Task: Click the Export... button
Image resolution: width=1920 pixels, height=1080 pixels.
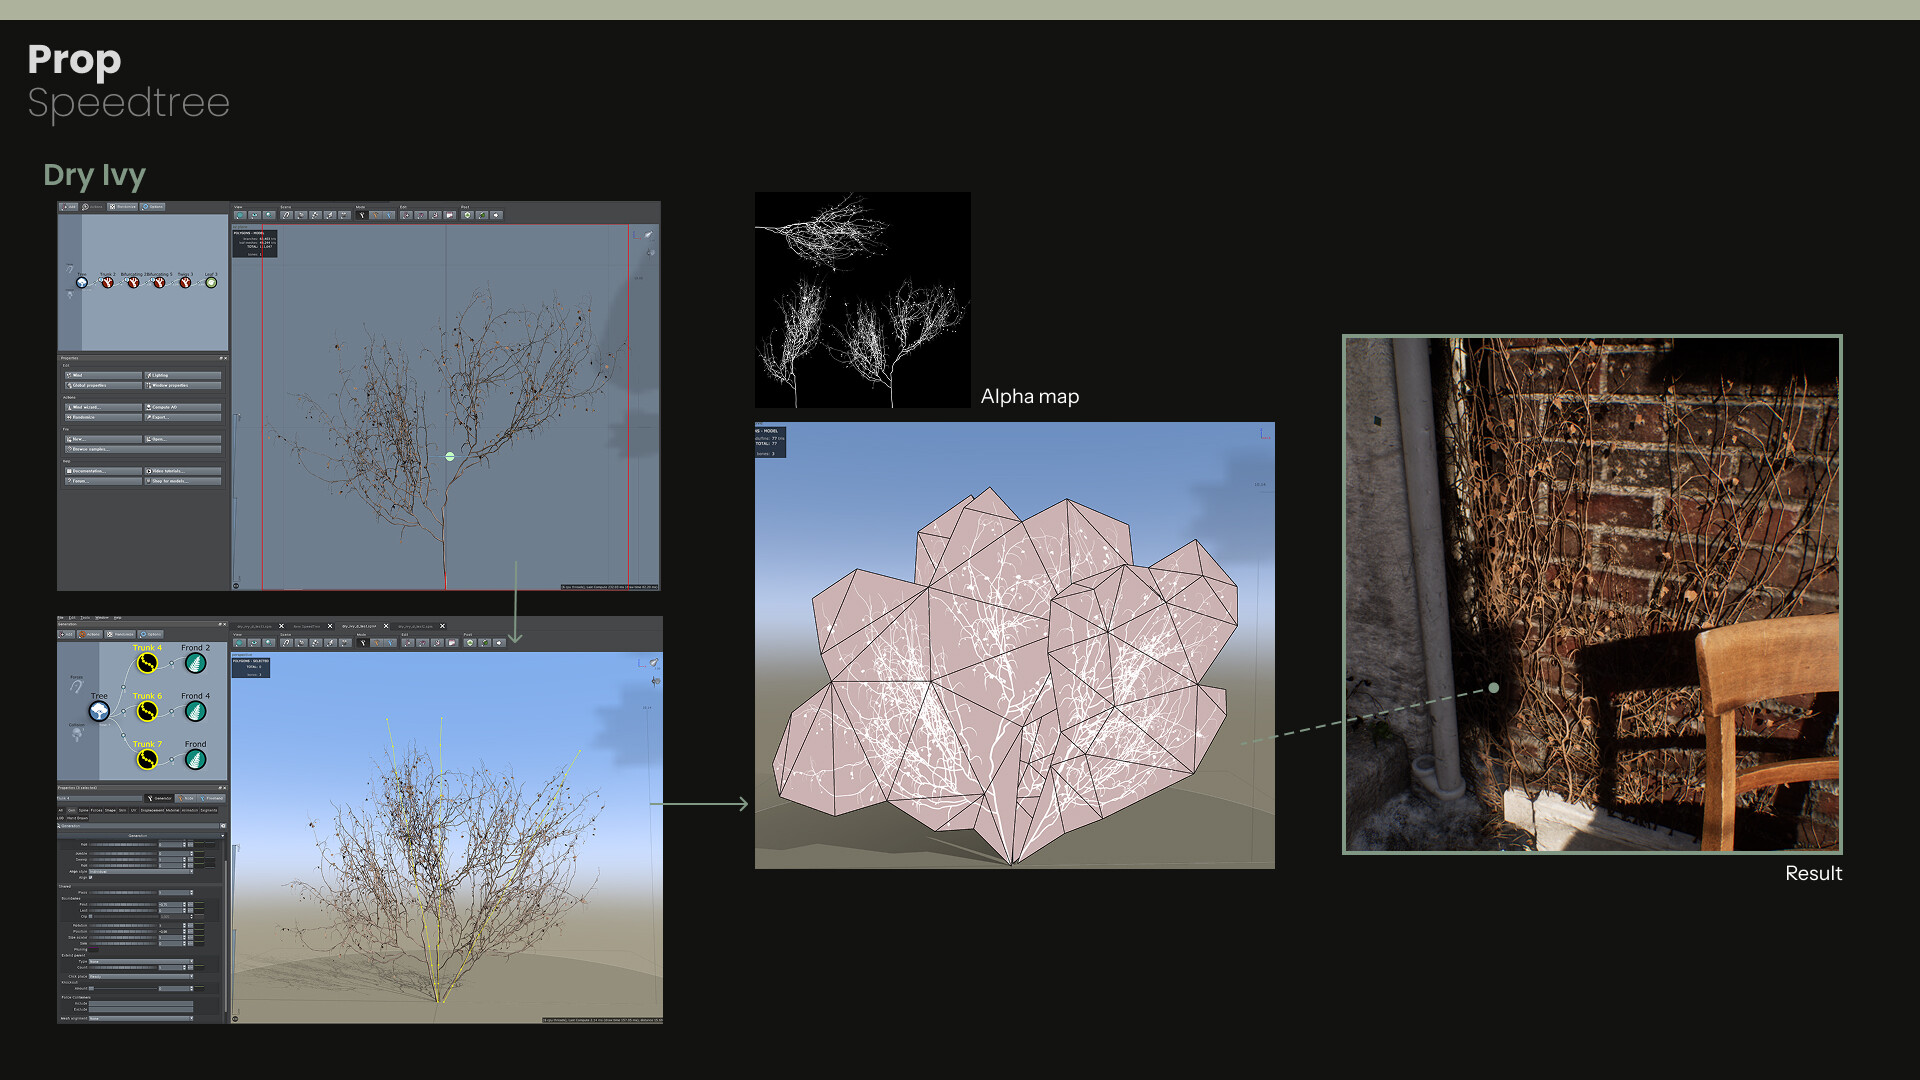Action: click(183, 417)
